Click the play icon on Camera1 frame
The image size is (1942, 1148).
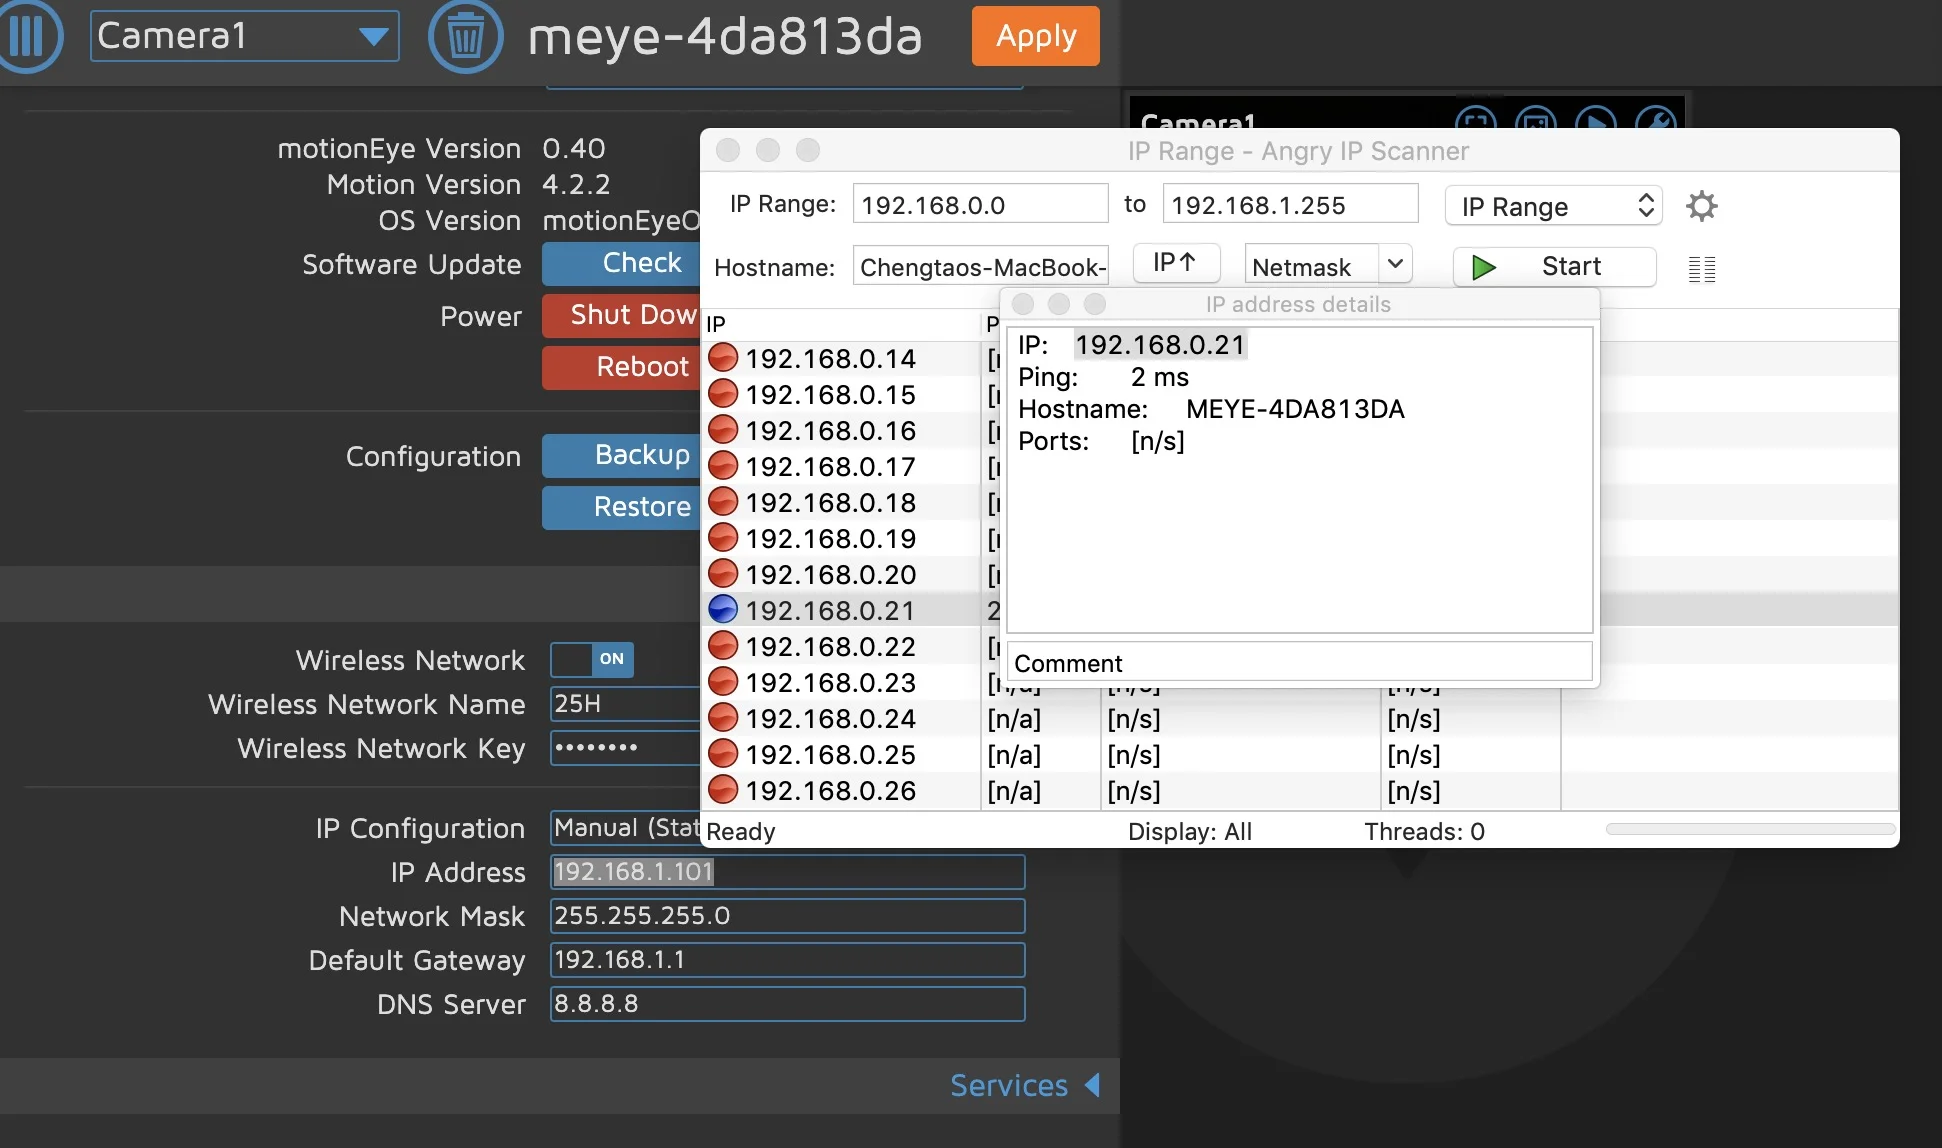(1596, 118)
